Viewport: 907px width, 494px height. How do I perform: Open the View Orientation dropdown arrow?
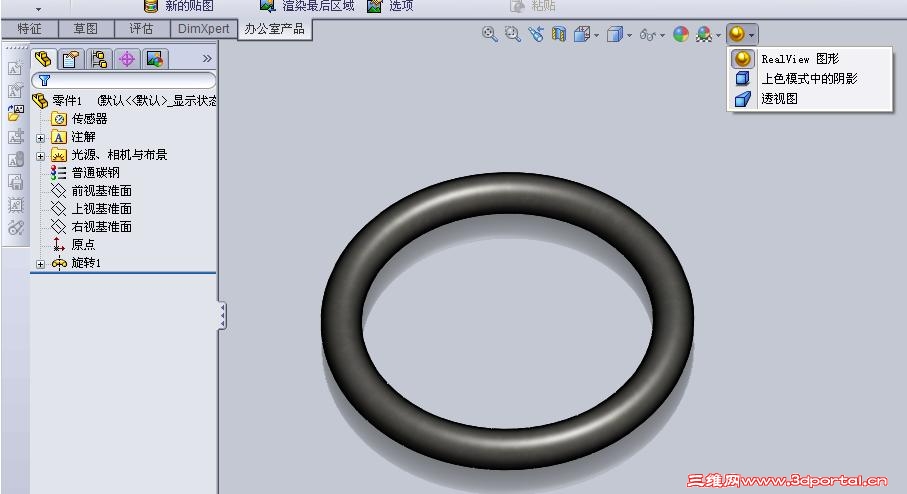click(x=596, y=35)
